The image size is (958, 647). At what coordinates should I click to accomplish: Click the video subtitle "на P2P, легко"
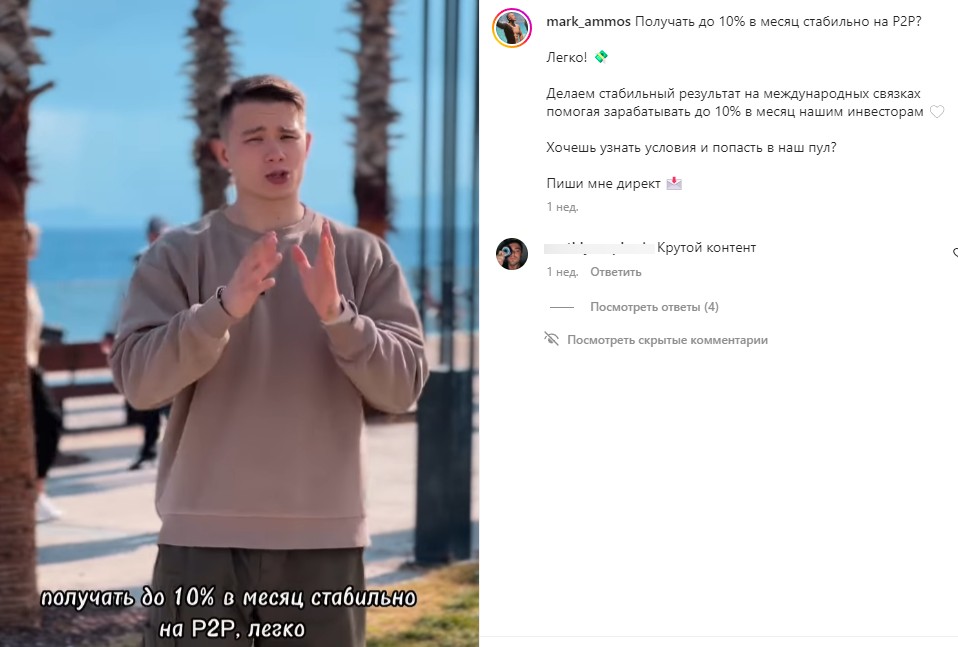click(232, 628)
